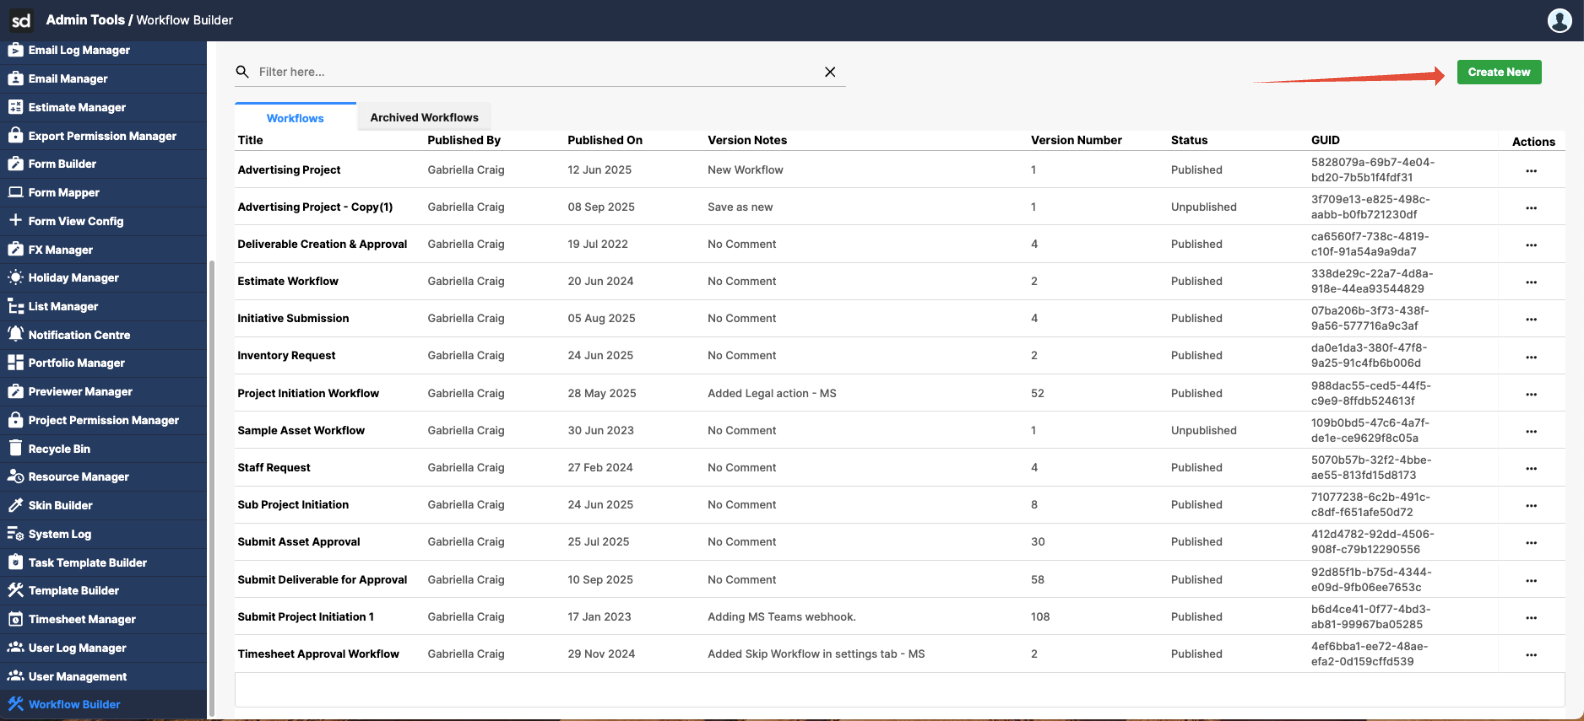Click the Email Manager sidebar icon

coord(15,78)
